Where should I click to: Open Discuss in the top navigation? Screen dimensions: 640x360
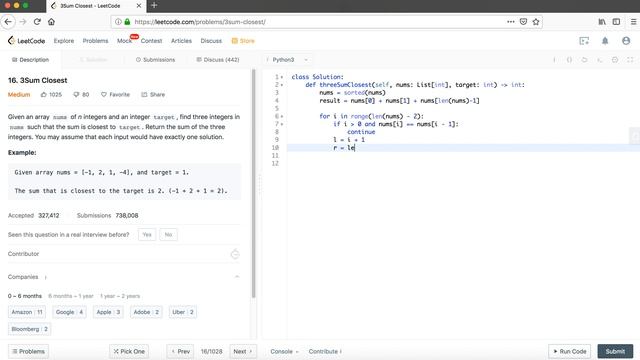pyautogui.click(x=211, y=41)
